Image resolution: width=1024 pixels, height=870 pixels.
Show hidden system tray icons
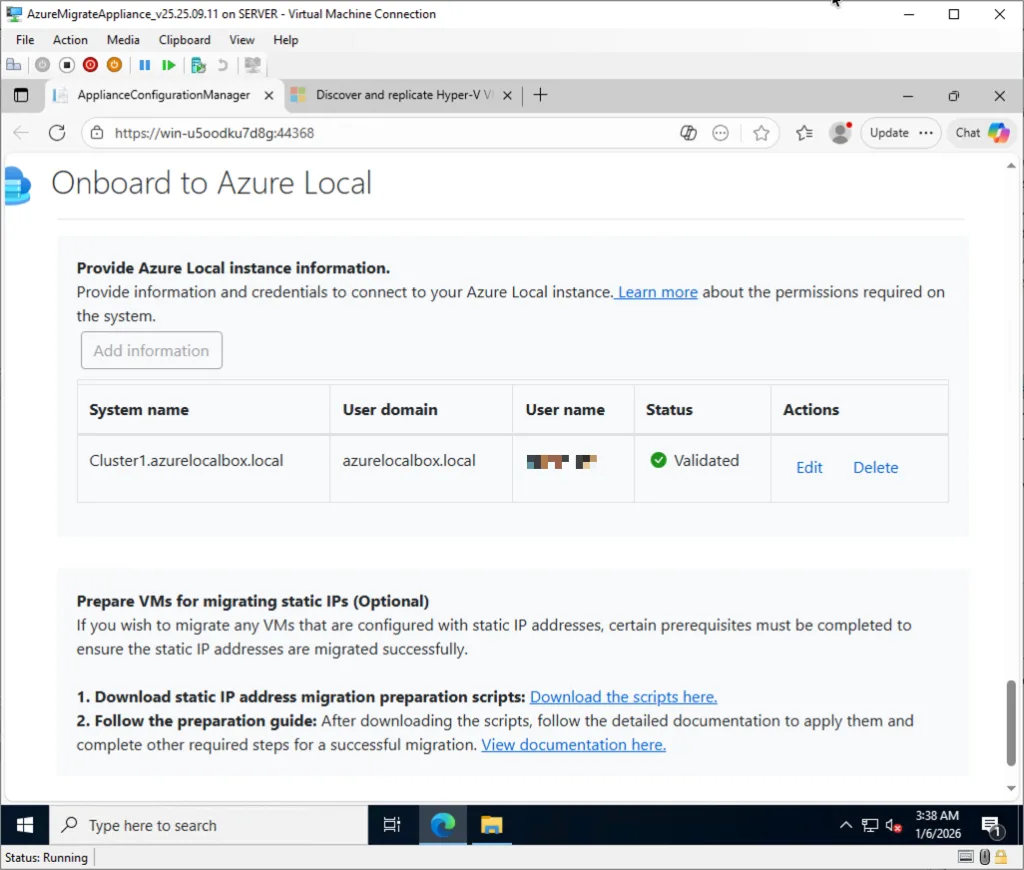[x=846, y=826]
